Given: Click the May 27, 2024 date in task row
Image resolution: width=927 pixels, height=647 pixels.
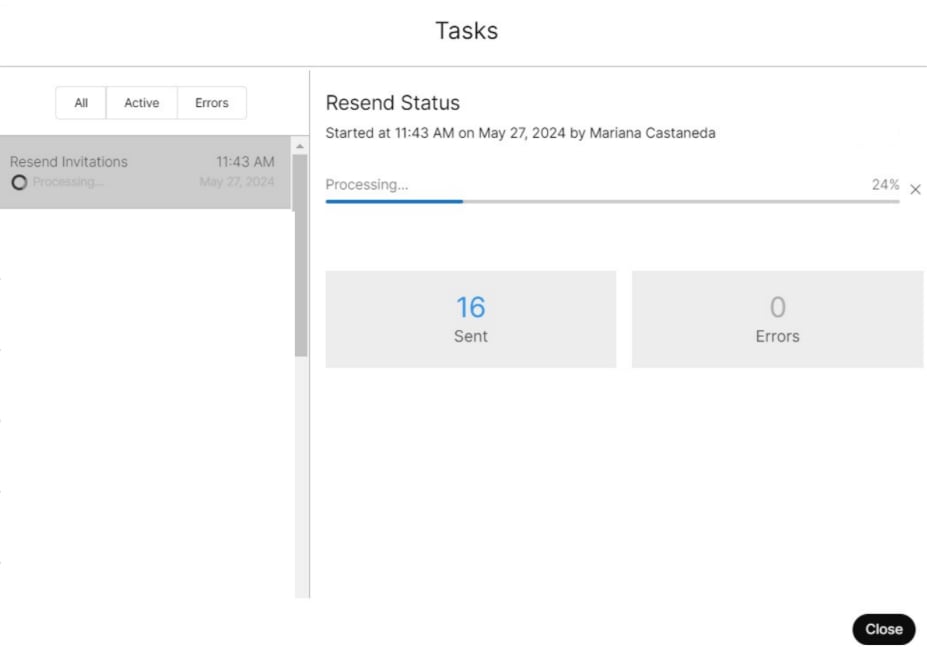Looking at the screenshot, I should point(236,182).
